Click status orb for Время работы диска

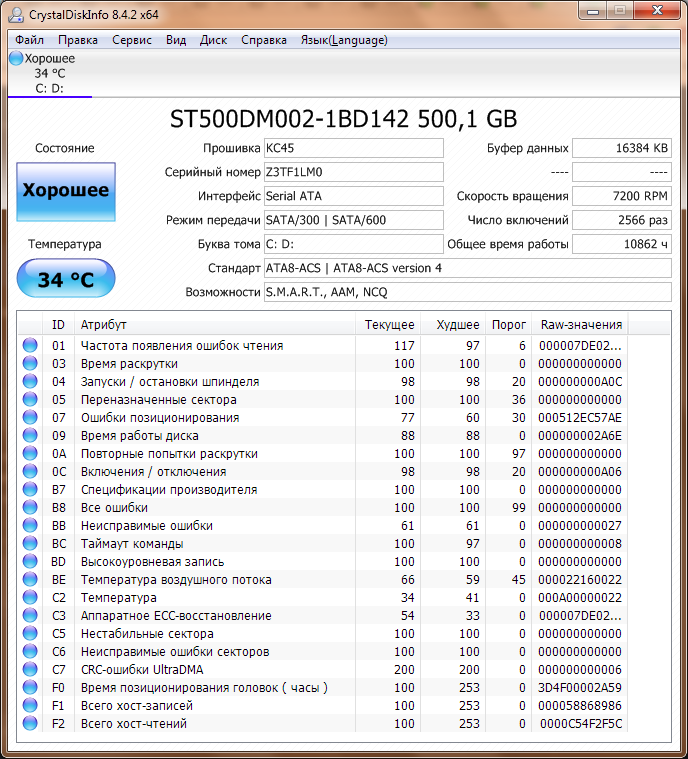(30, 435)
